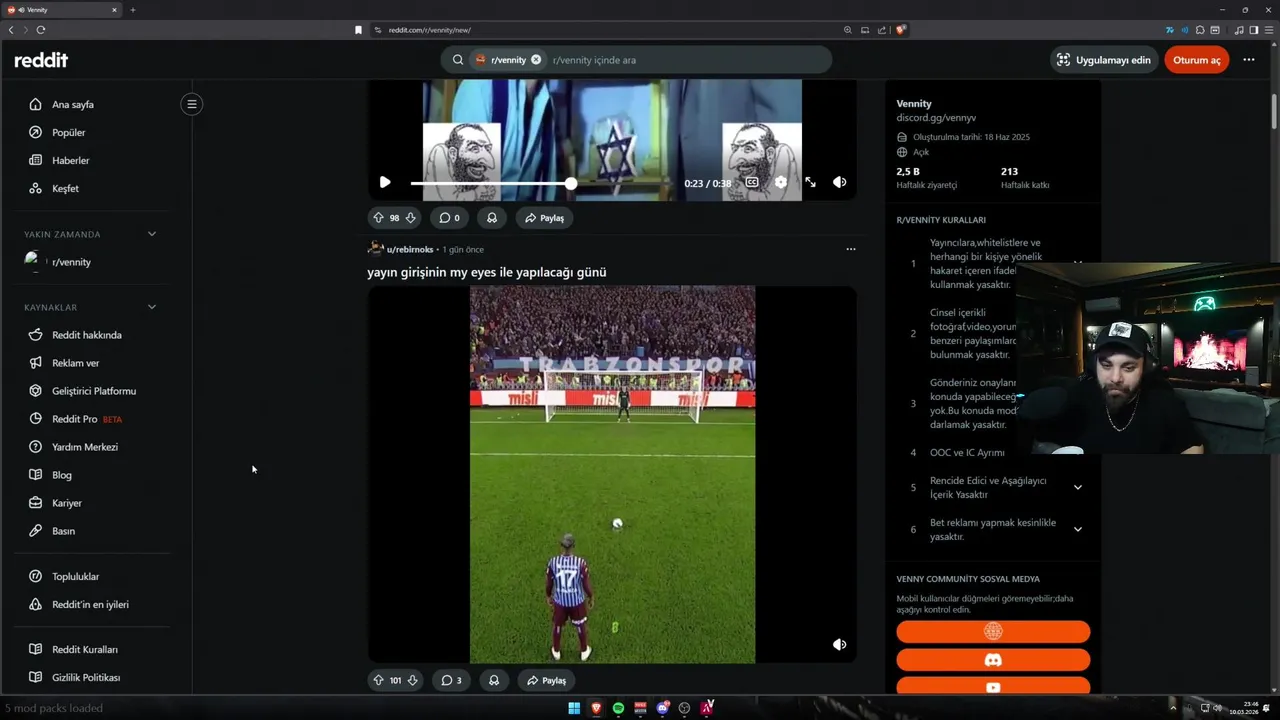Click the Trabzonspor penalty video thumbnail
Image resolution: width=1280 pixels, height=720 pixels.
[612, 474]
